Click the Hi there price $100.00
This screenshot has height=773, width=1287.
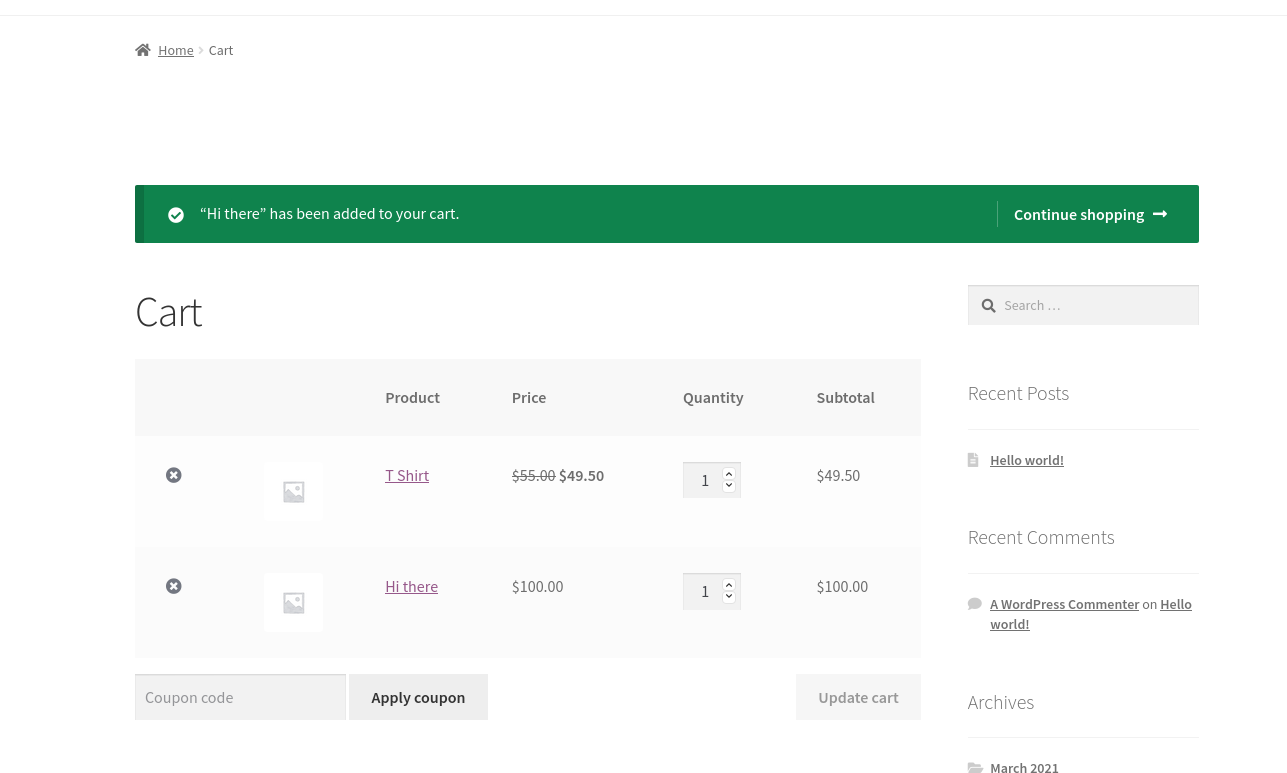(x=537, y=586)
